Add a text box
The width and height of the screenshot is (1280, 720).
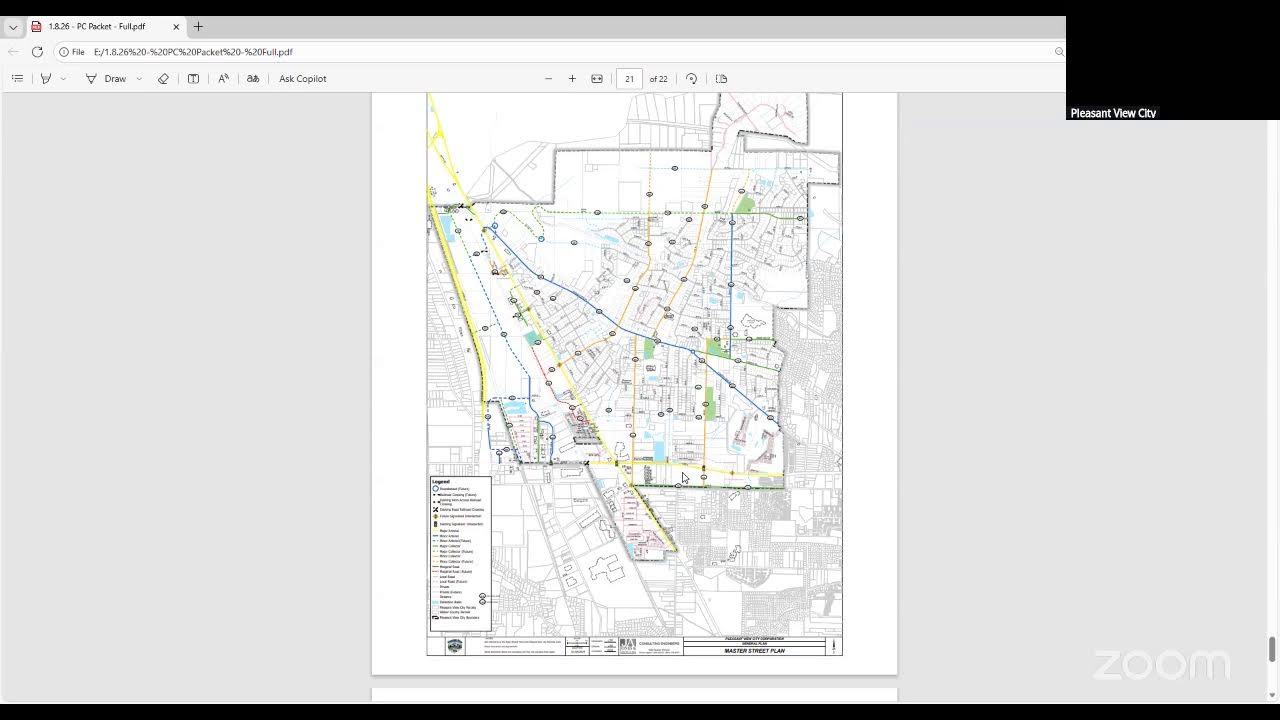(x=193, y=79)
